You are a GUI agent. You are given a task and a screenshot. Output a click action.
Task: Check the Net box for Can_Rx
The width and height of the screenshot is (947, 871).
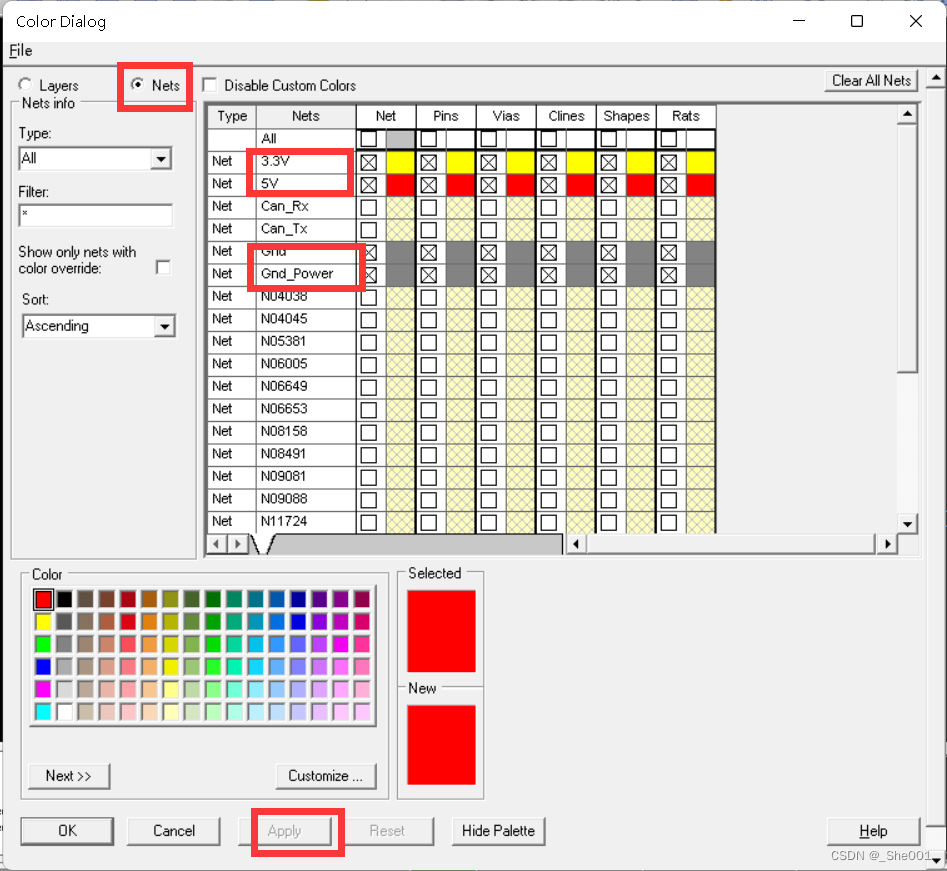click(369, 207)
